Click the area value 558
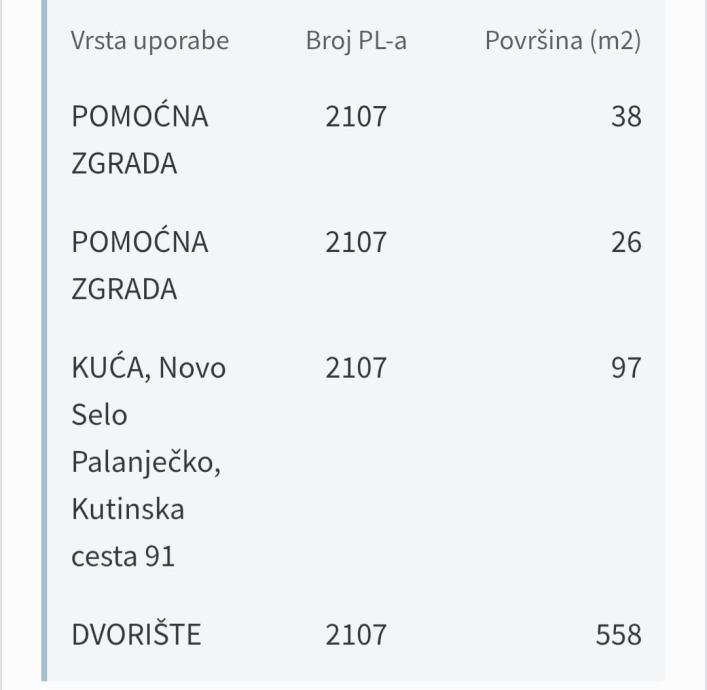The height and width of the screenshot is (690, 707). tap(617, 634)
